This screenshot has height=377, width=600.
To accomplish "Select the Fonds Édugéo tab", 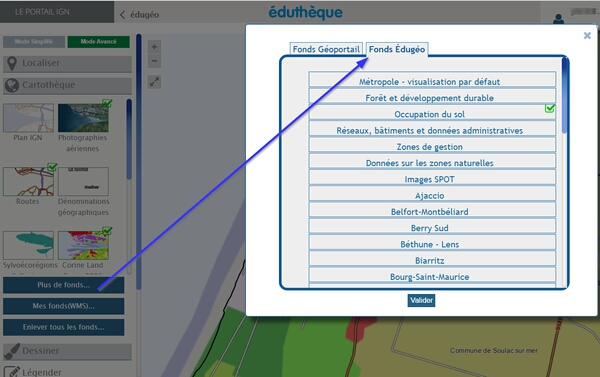I will [397, 49].
